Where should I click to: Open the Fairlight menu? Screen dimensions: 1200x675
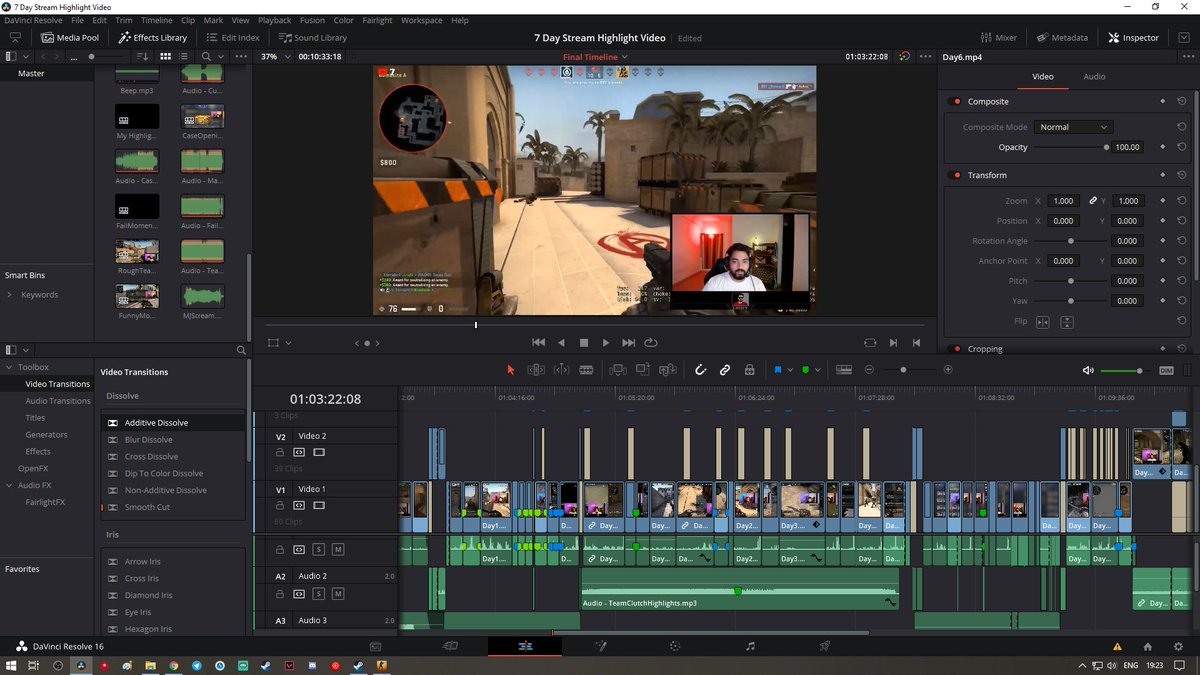(376, 20)
